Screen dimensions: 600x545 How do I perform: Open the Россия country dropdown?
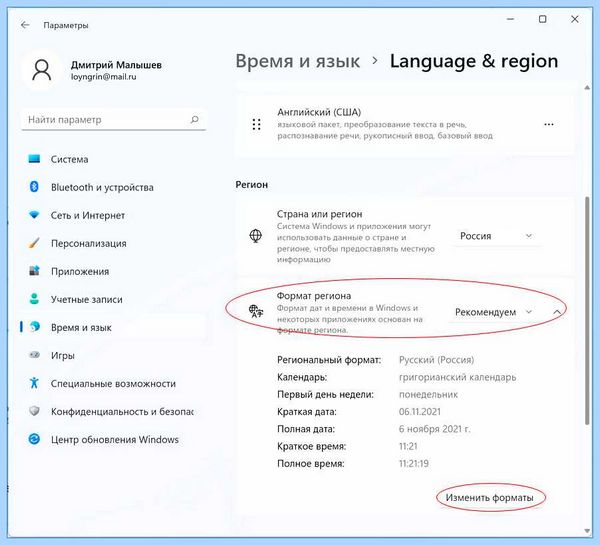click(496, 236)
